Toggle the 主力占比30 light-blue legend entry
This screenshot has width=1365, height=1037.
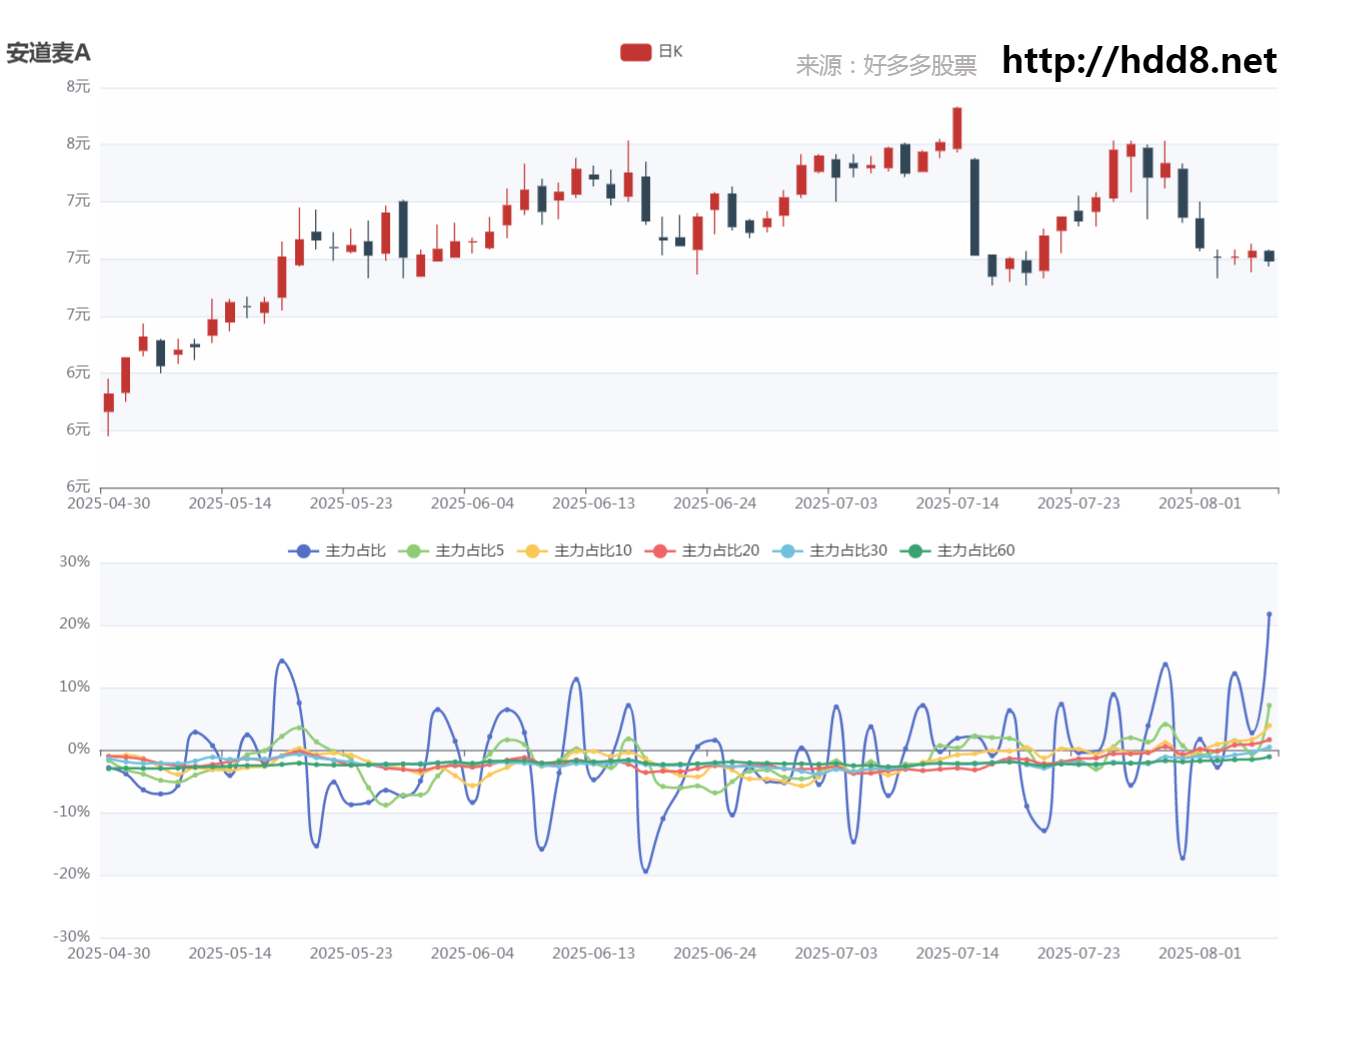830,551
